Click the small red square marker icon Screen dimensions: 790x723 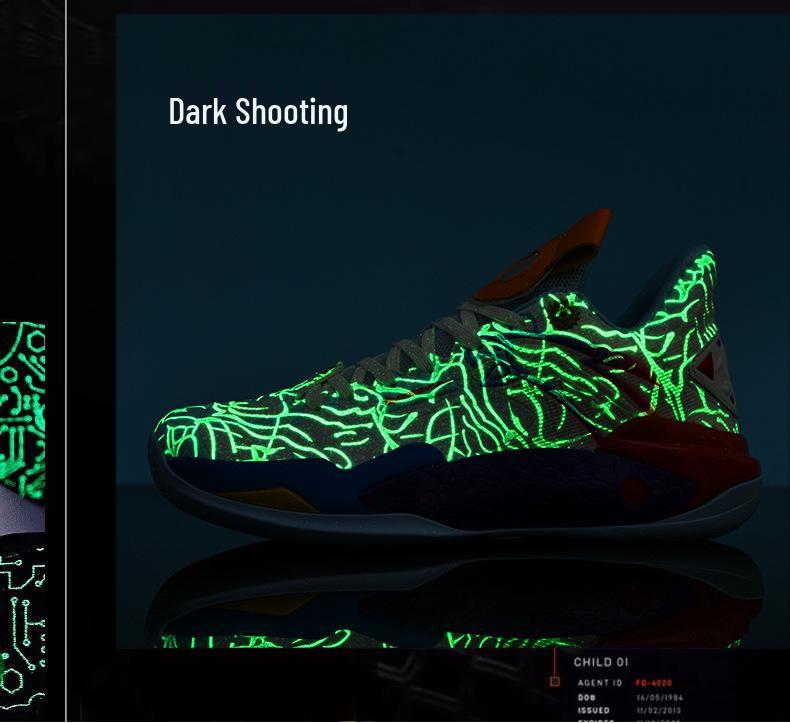(555, 682)
